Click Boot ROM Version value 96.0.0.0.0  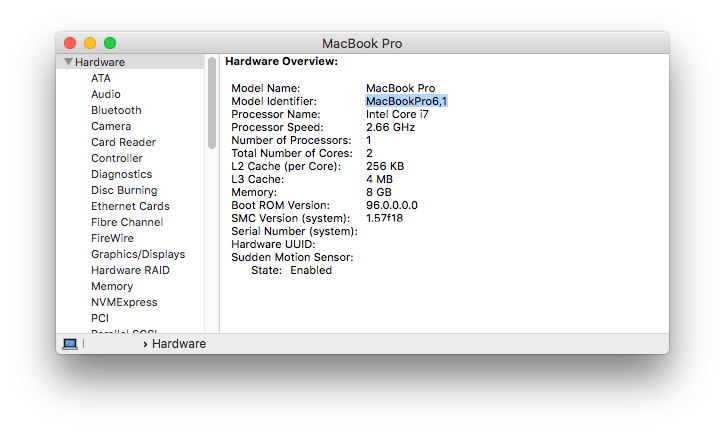point(392,205)
